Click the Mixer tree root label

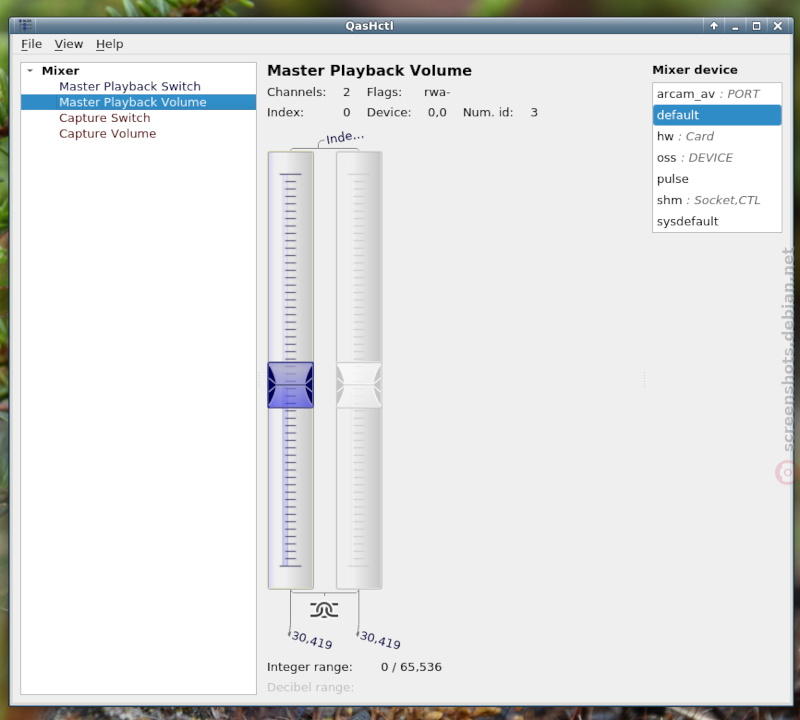point(60,70)
